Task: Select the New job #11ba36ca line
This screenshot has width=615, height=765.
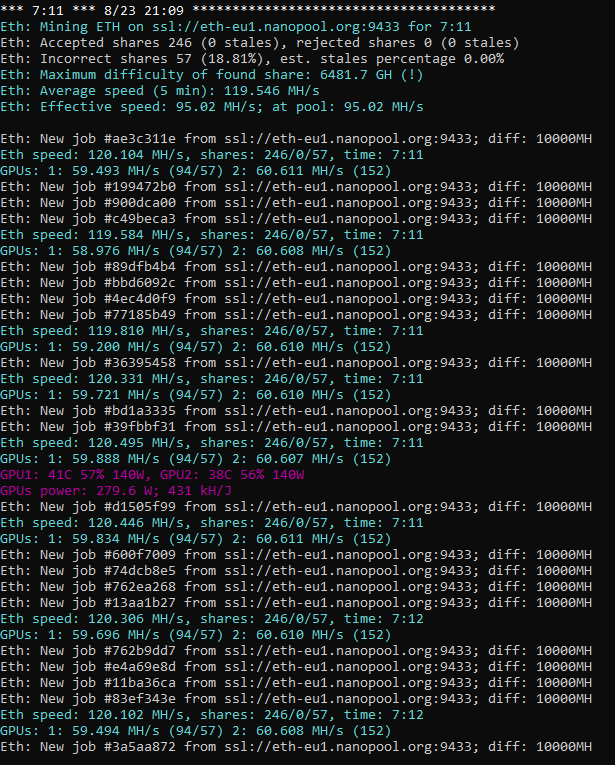Action: 296,683
